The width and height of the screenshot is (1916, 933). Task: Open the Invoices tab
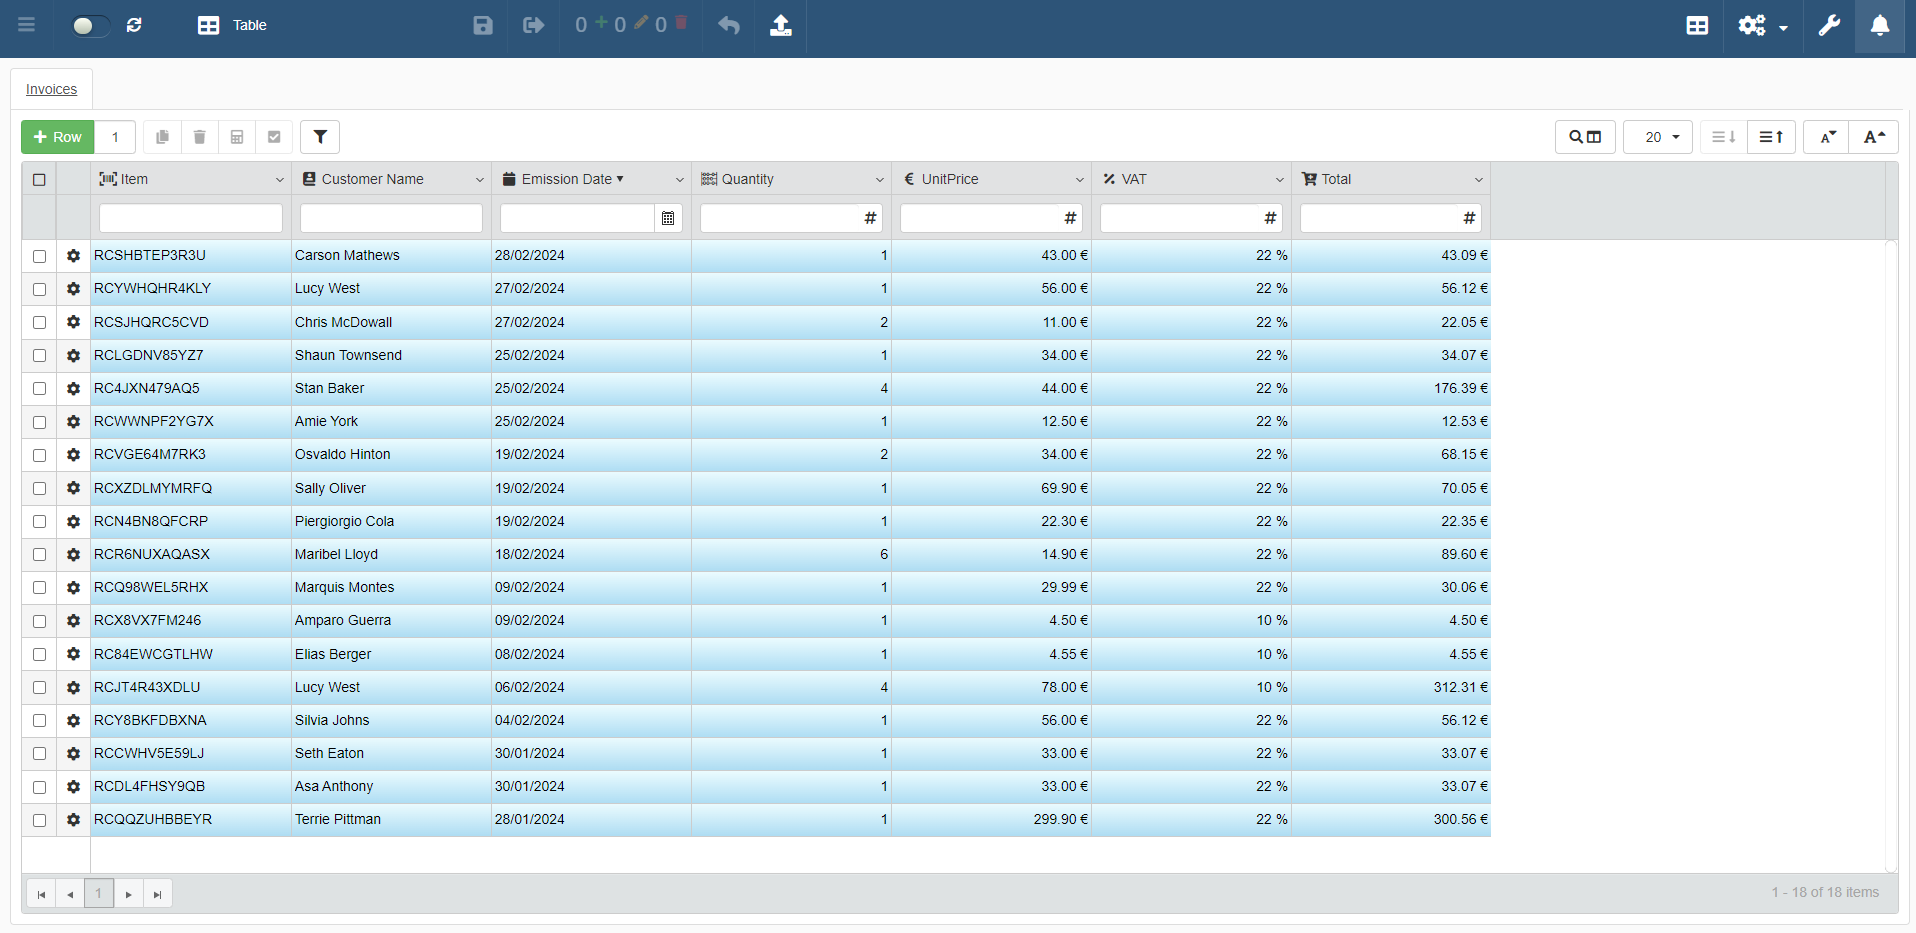click(x=51, y=89)
